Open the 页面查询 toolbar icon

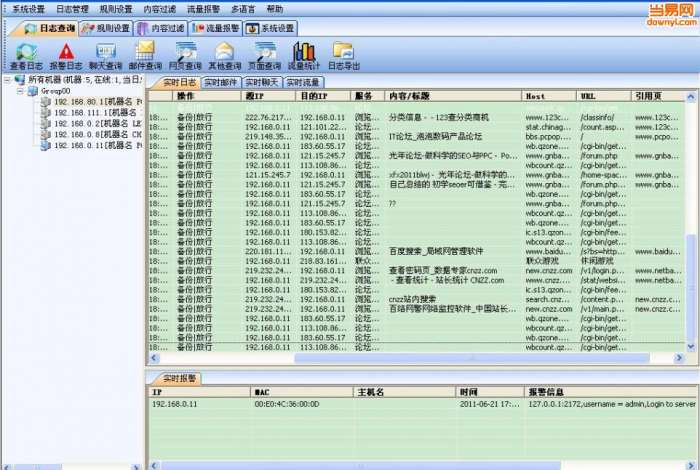(x=265, y=57)
